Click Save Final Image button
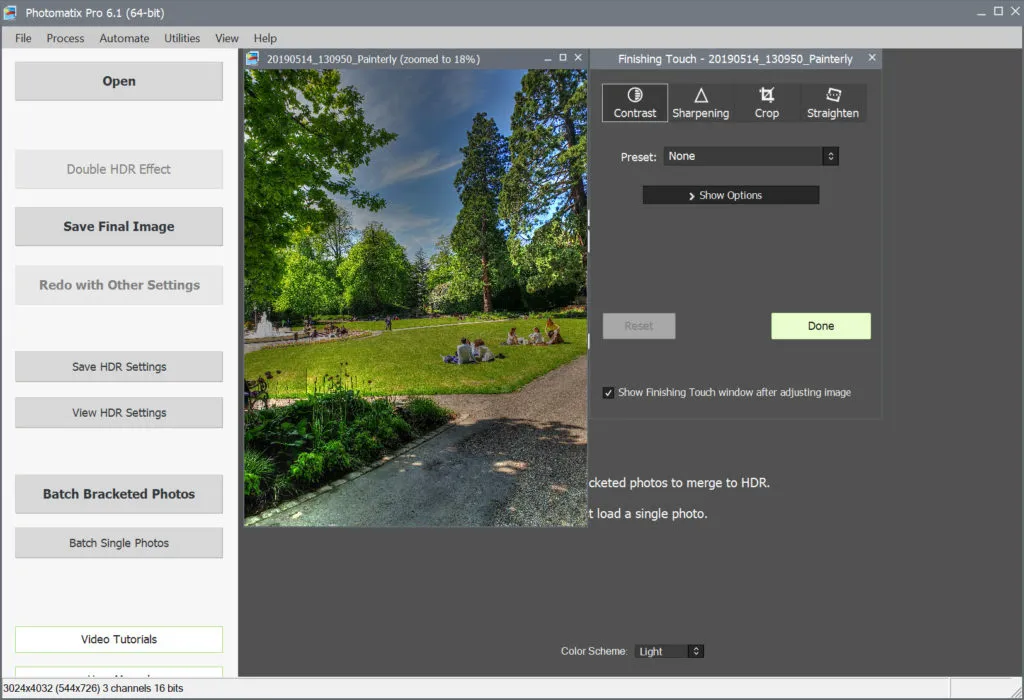This screenshot has height=700, width=1024. coord(119,227)
